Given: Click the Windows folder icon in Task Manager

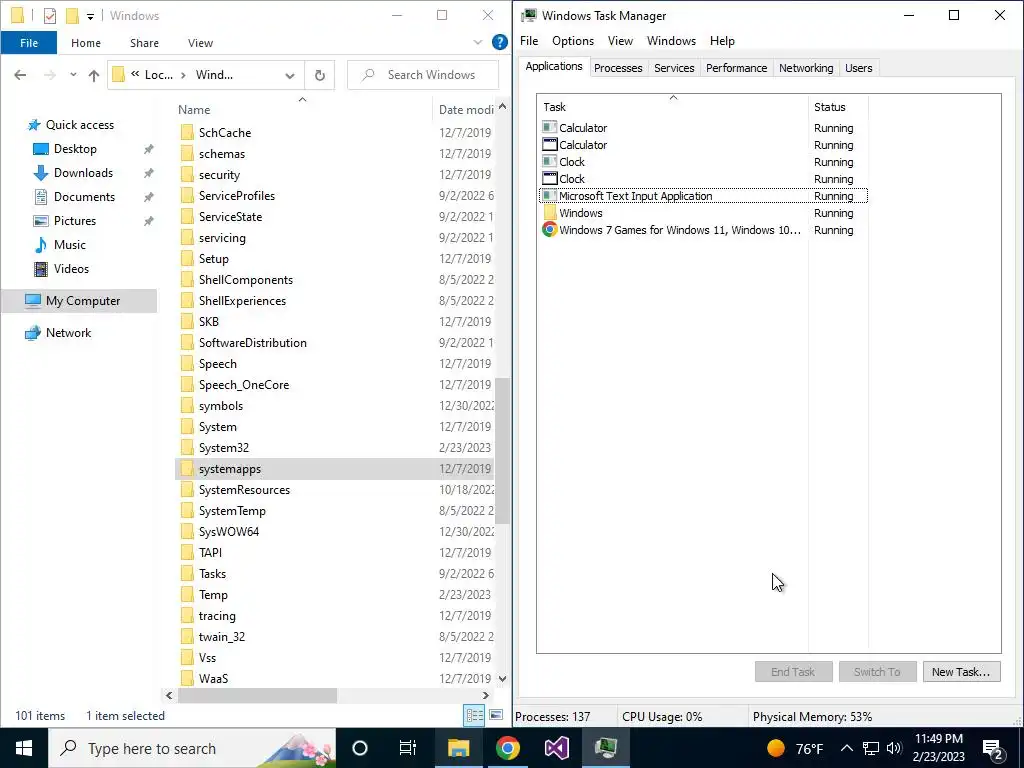Looking at the screenshot, I should click(550, 212).
